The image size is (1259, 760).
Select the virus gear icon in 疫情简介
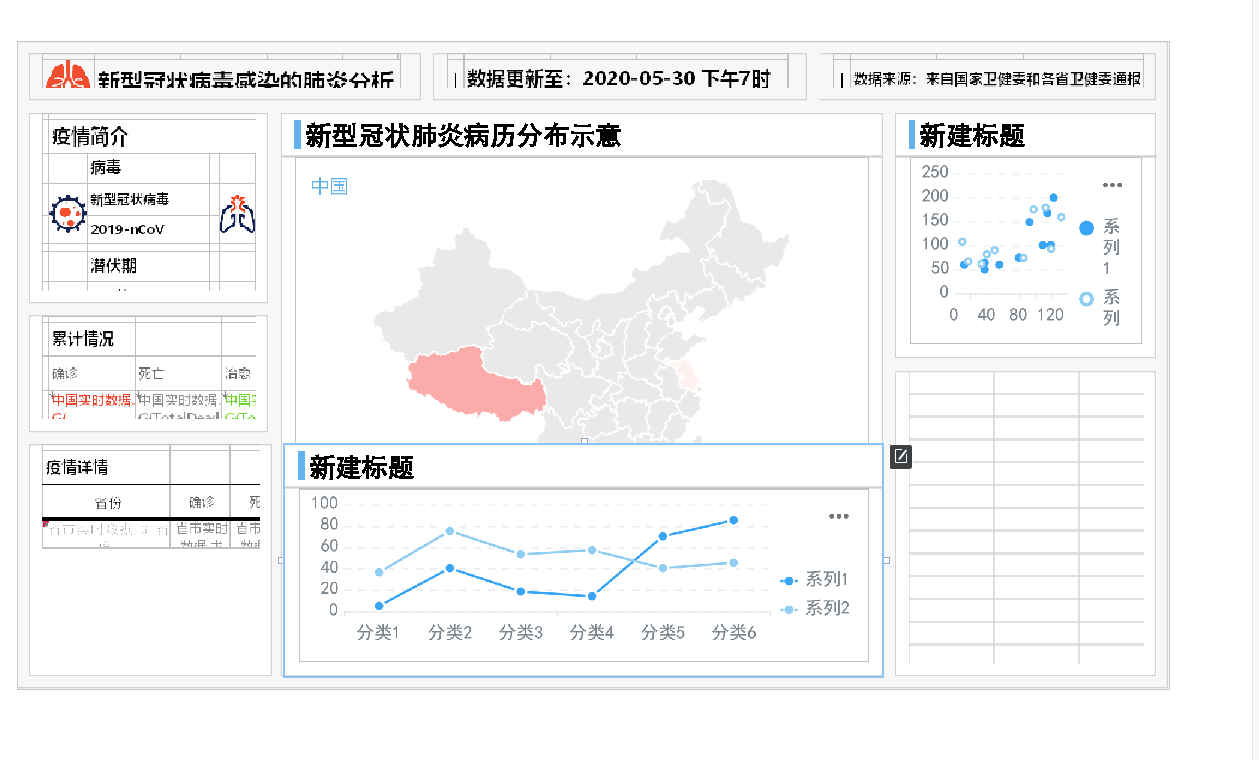coord(67,213)
